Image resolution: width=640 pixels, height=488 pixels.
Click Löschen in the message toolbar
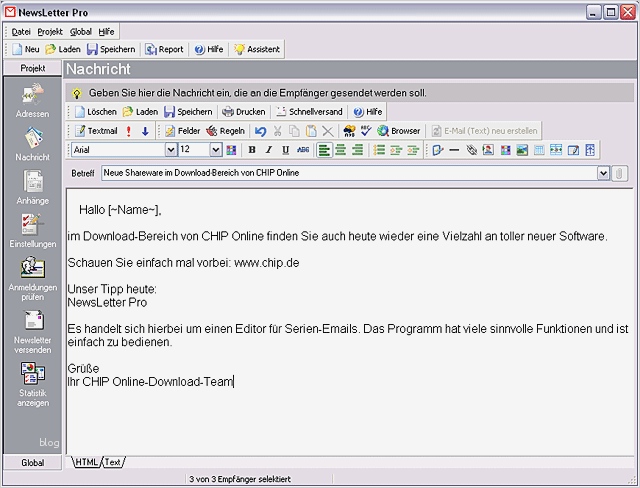coord(96,112)
